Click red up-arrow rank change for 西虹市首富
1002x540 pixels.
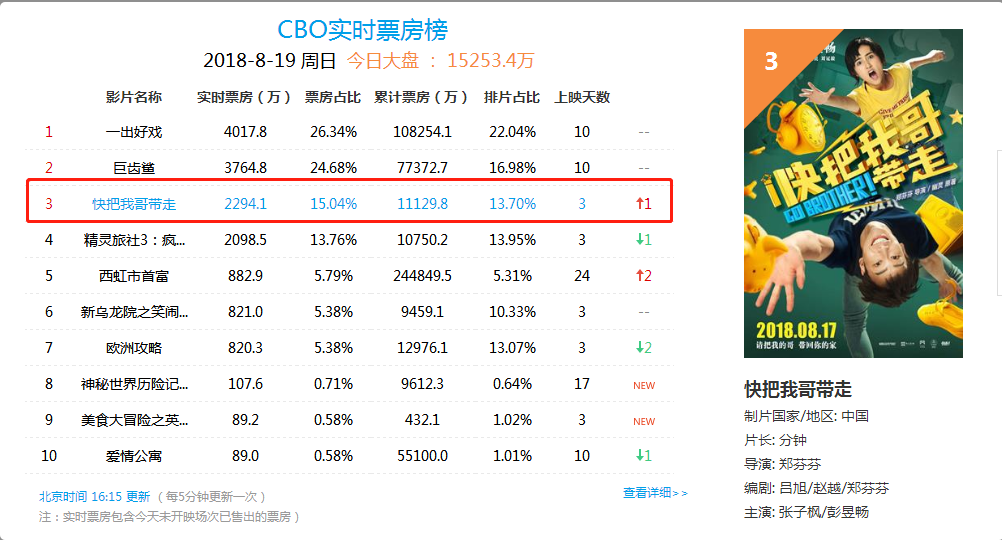coord(644,275)
